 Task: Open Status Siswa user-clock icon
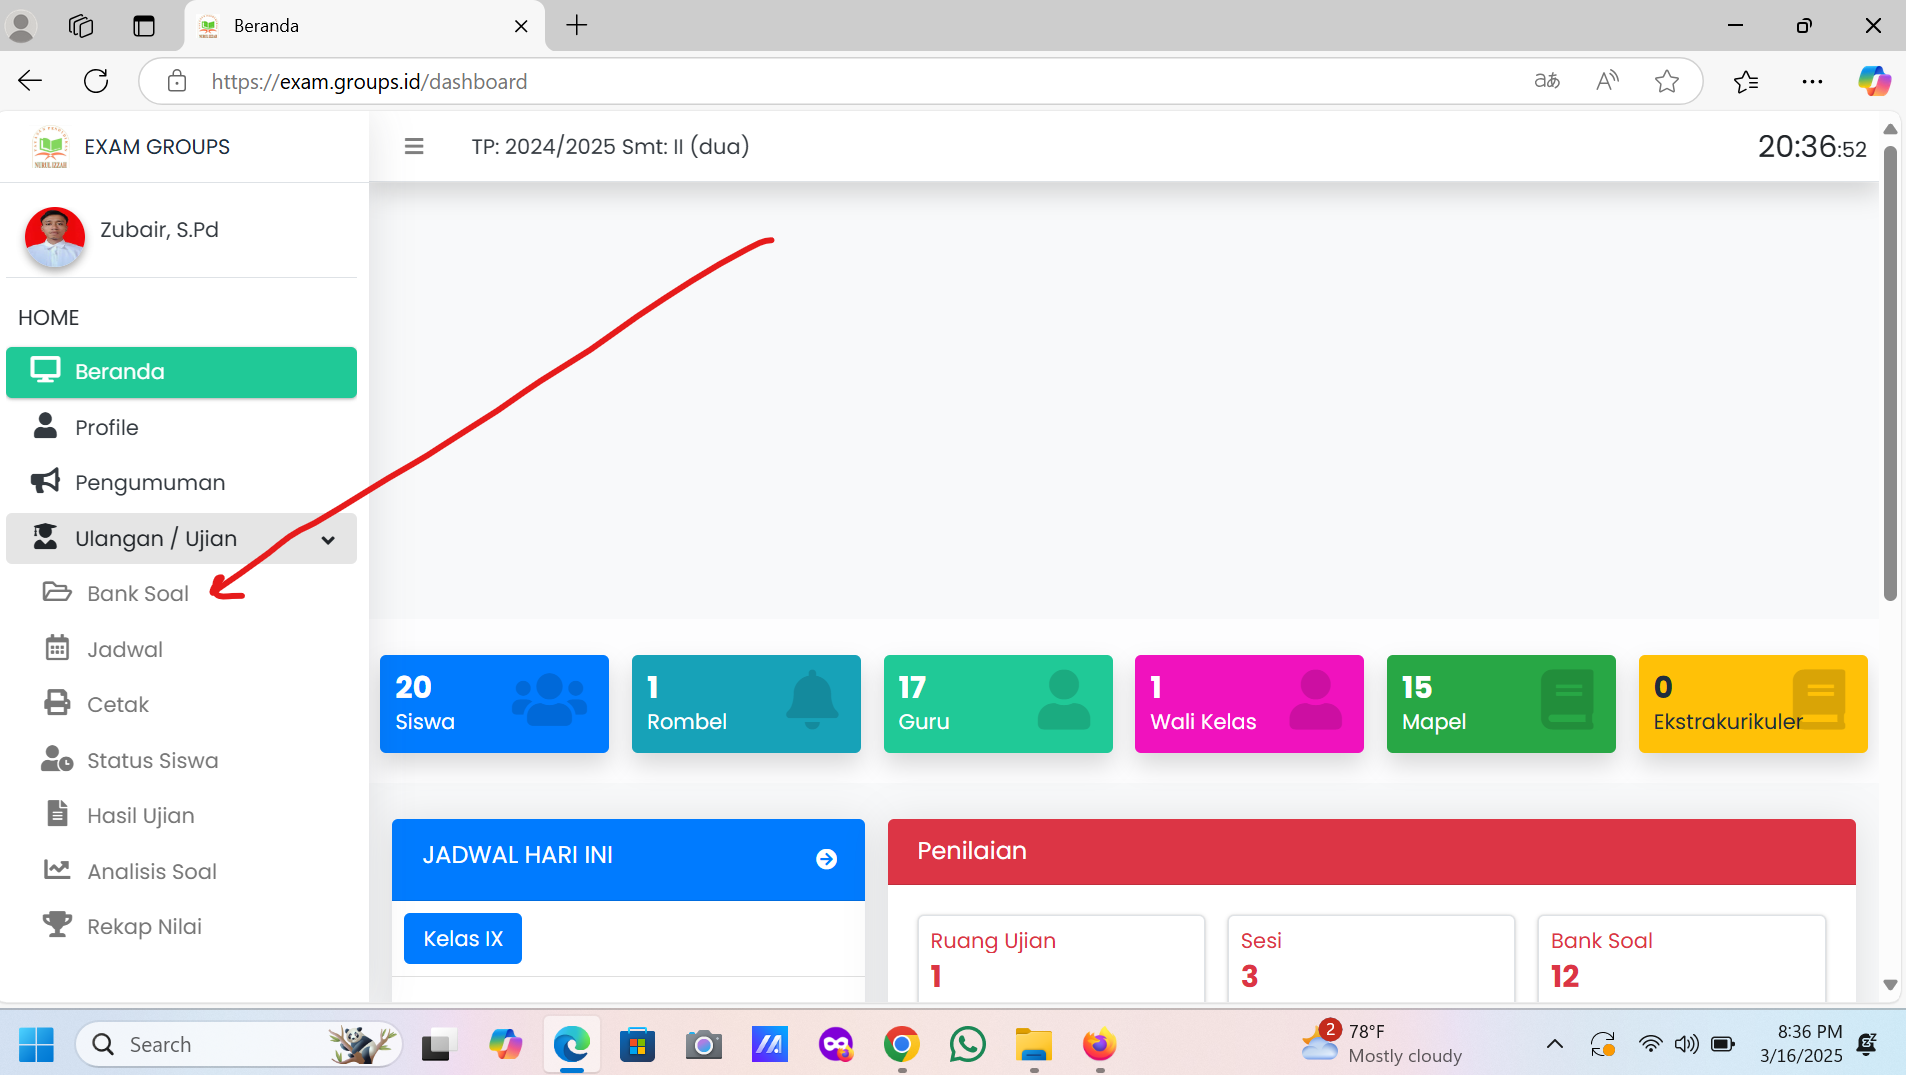click(57, 760)
